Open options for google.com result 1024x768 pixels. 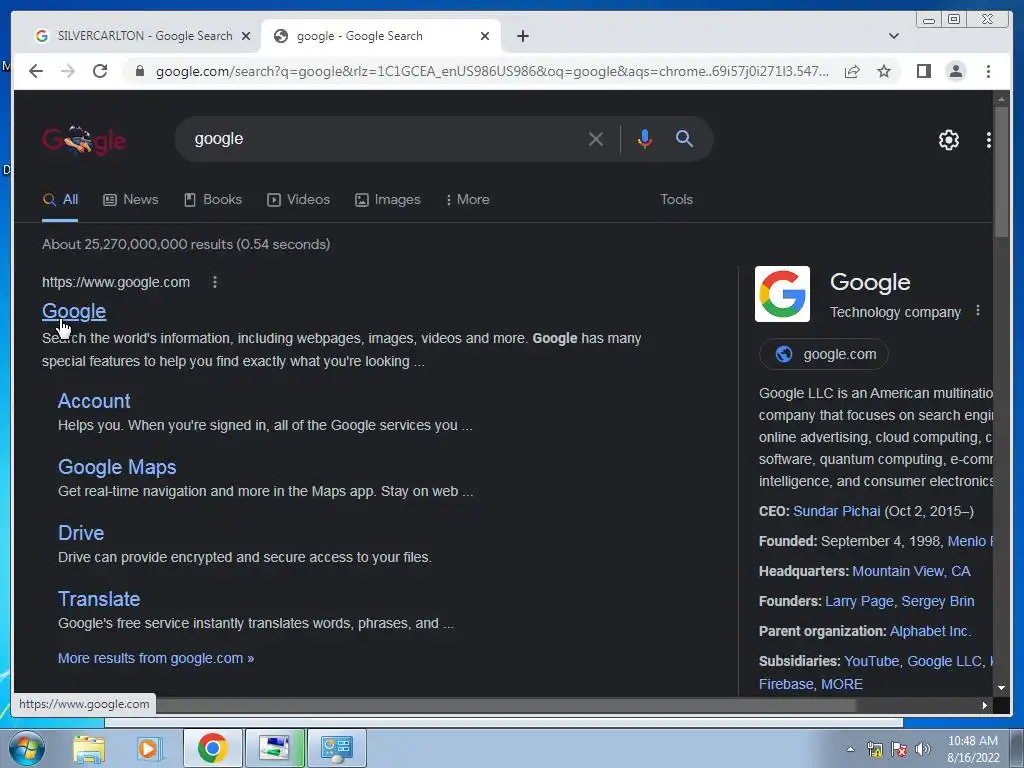pos(215,282)
